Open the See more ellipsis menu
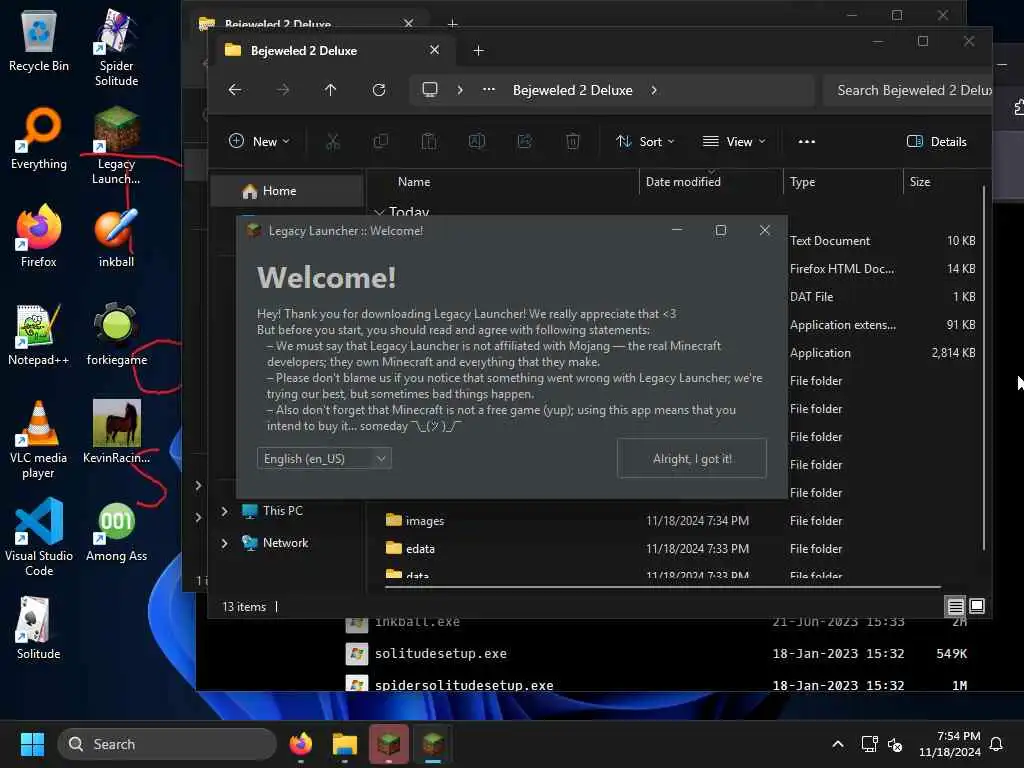 (807, 141)
